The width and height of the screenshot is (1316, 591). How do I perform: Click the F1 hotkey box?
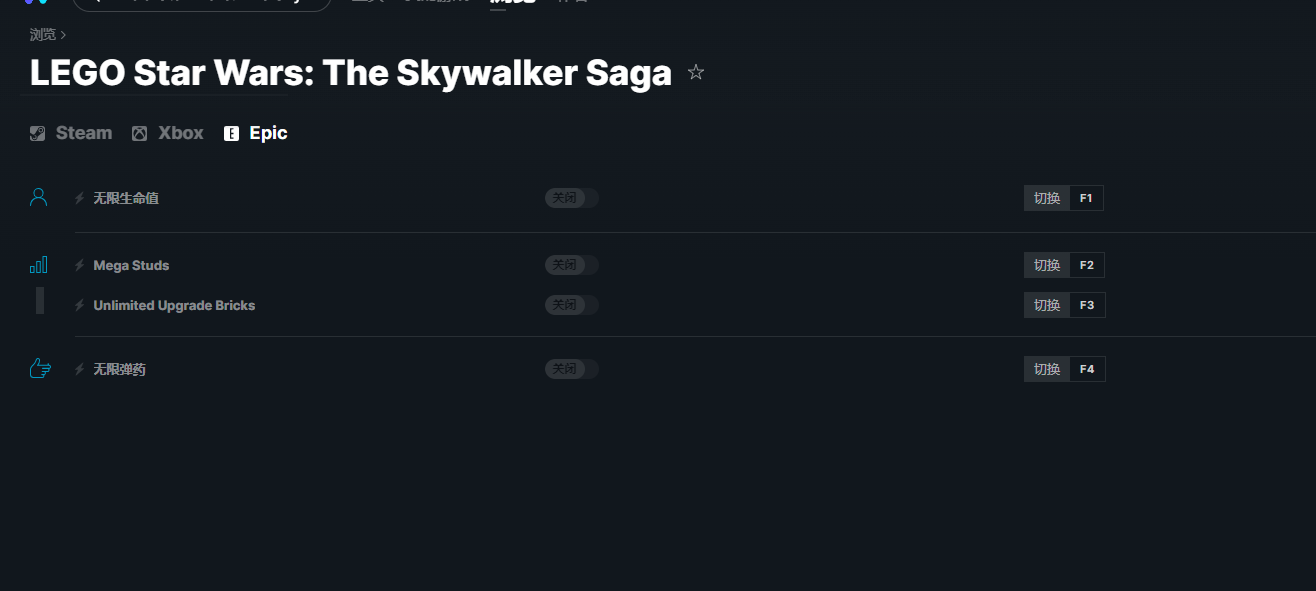[1086, 198]
